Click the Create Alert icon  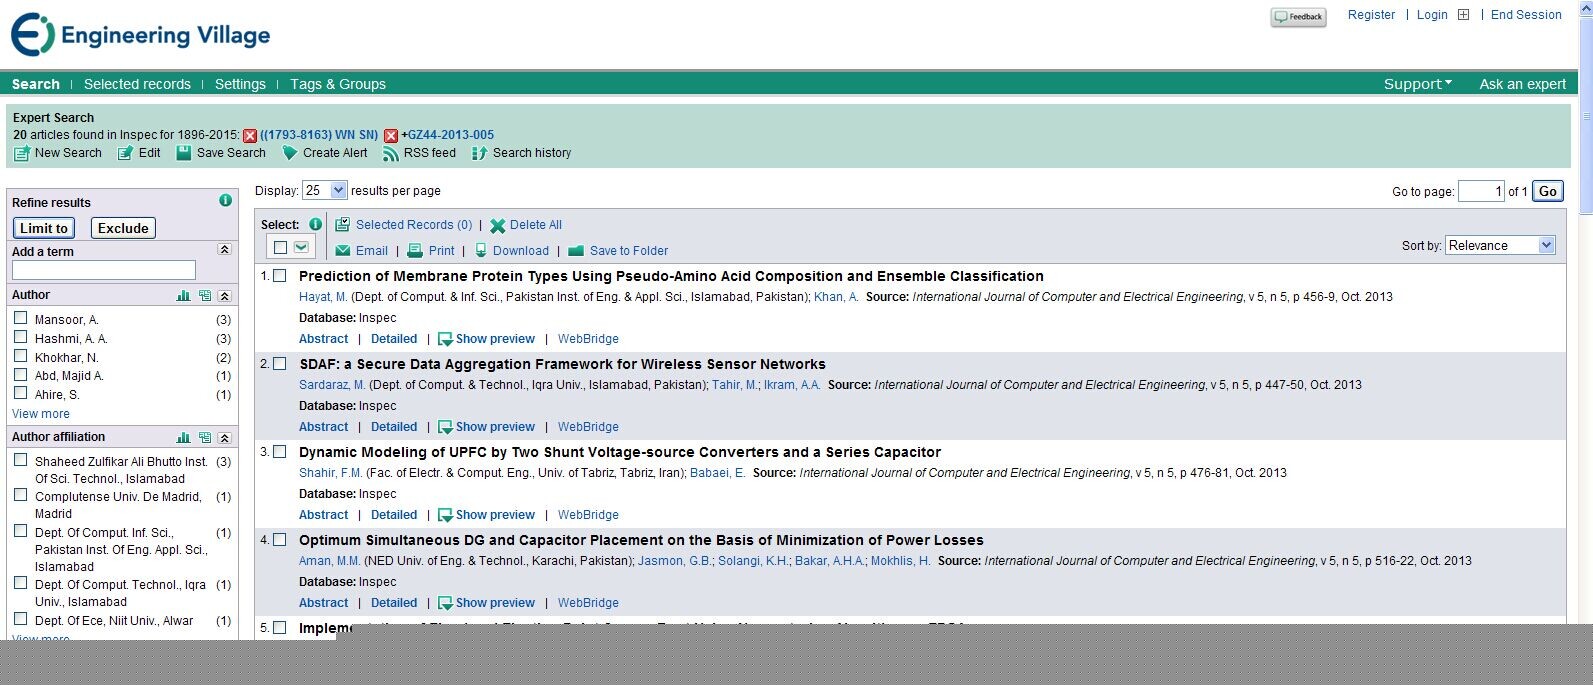coord(290,153)
